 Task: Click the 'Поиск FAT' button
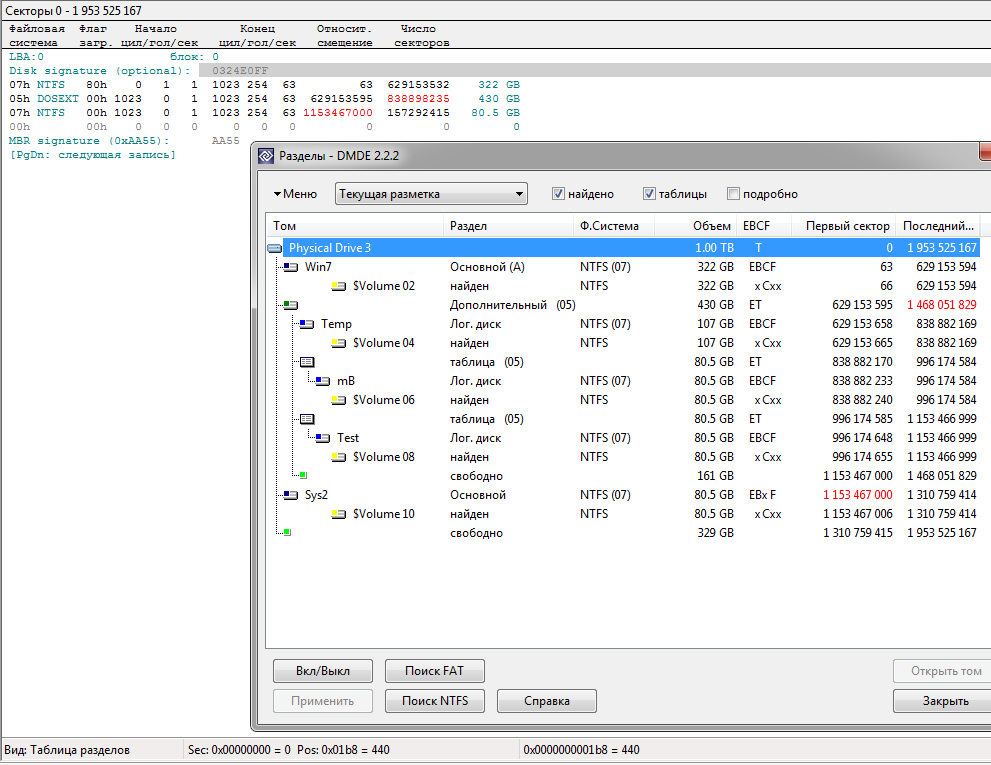click(435, 671)
